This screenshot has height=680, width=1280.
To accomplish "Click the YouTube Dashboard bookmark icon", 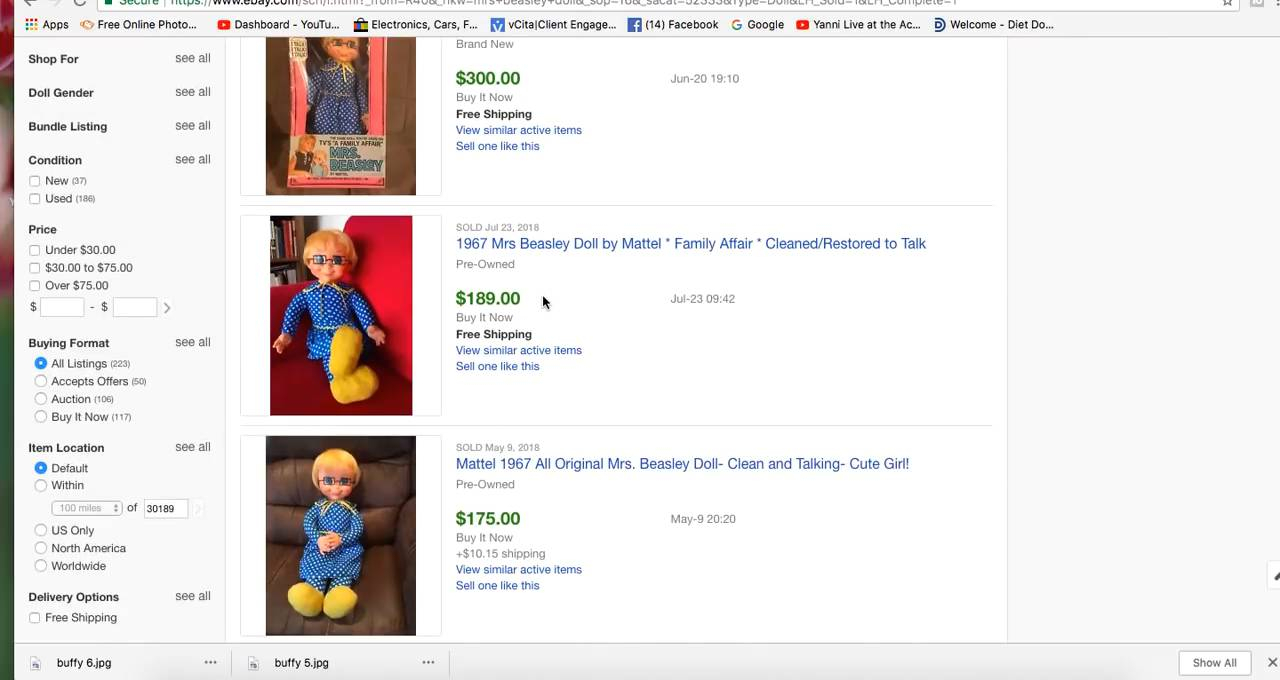I will (224, 25).
